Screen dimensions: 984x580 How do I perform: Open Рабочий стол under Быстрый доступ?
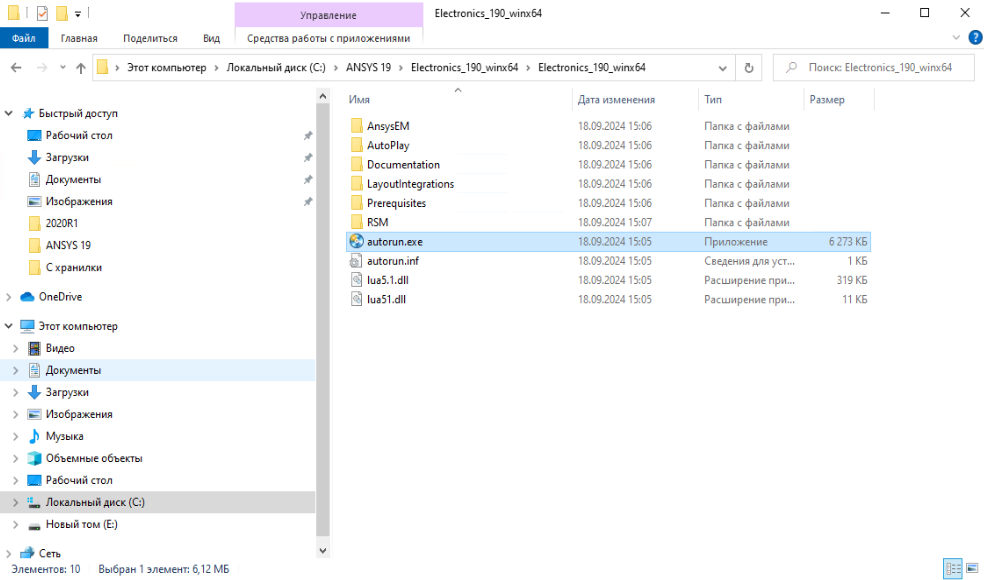(x=78, y=136)
